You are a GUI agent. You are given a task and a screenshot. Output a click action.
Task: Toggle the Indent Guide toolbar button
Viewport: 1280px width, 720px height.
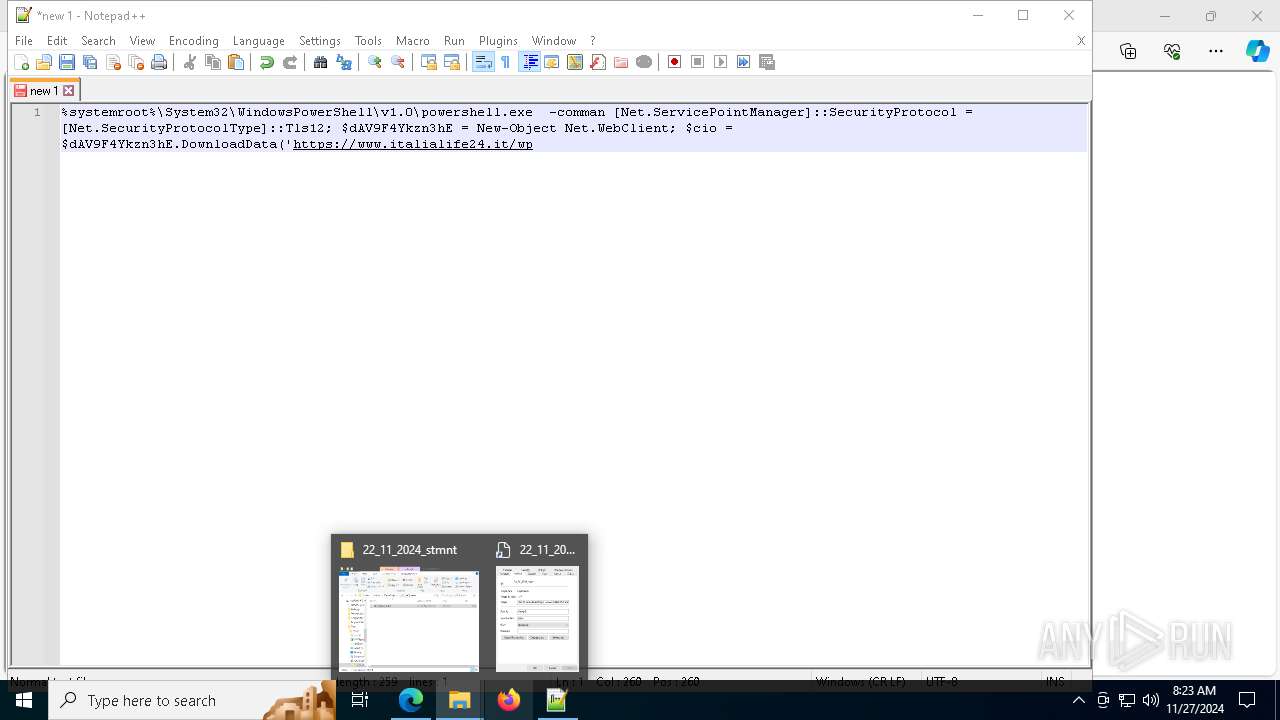[530, 62]
